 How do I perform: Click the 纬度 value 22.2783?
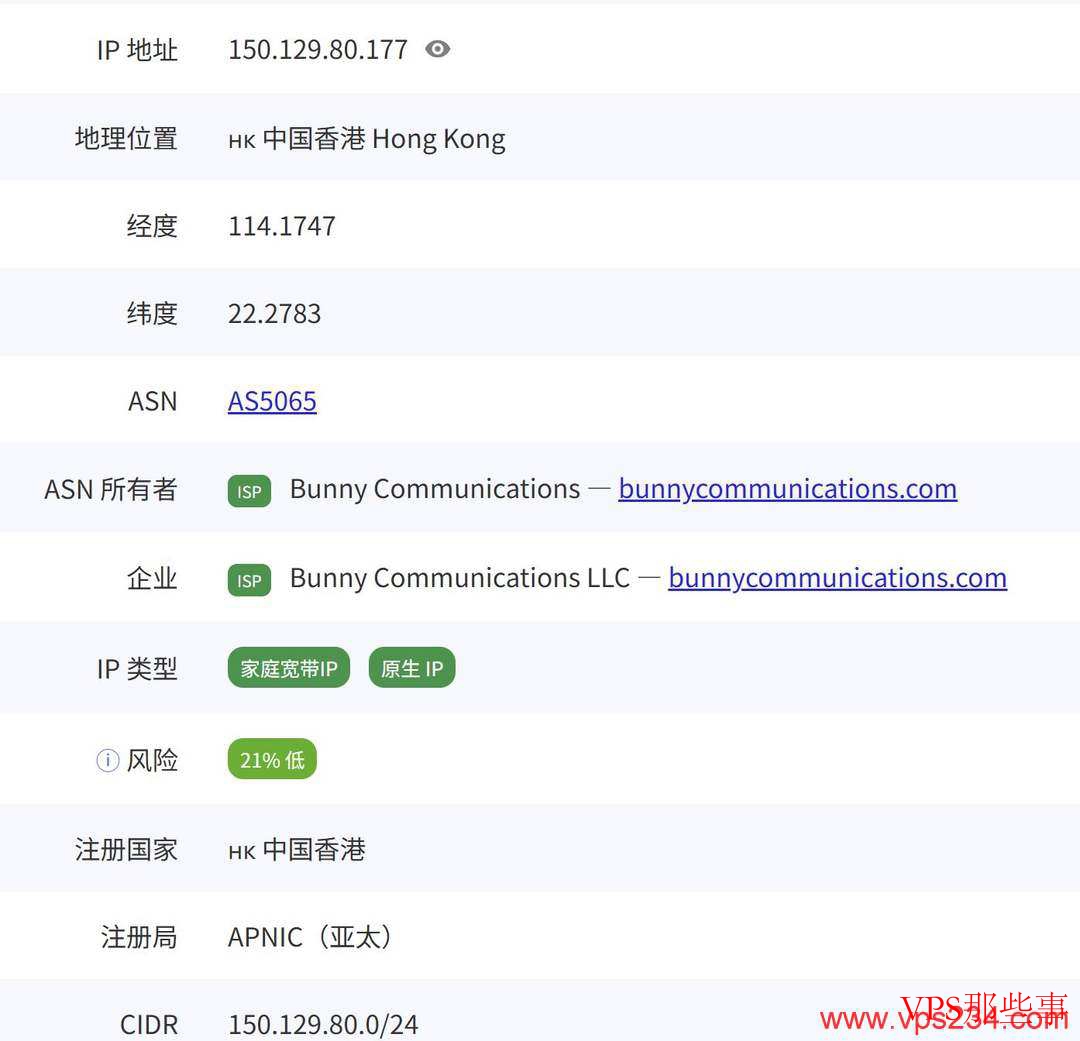[x=276, y=313]
